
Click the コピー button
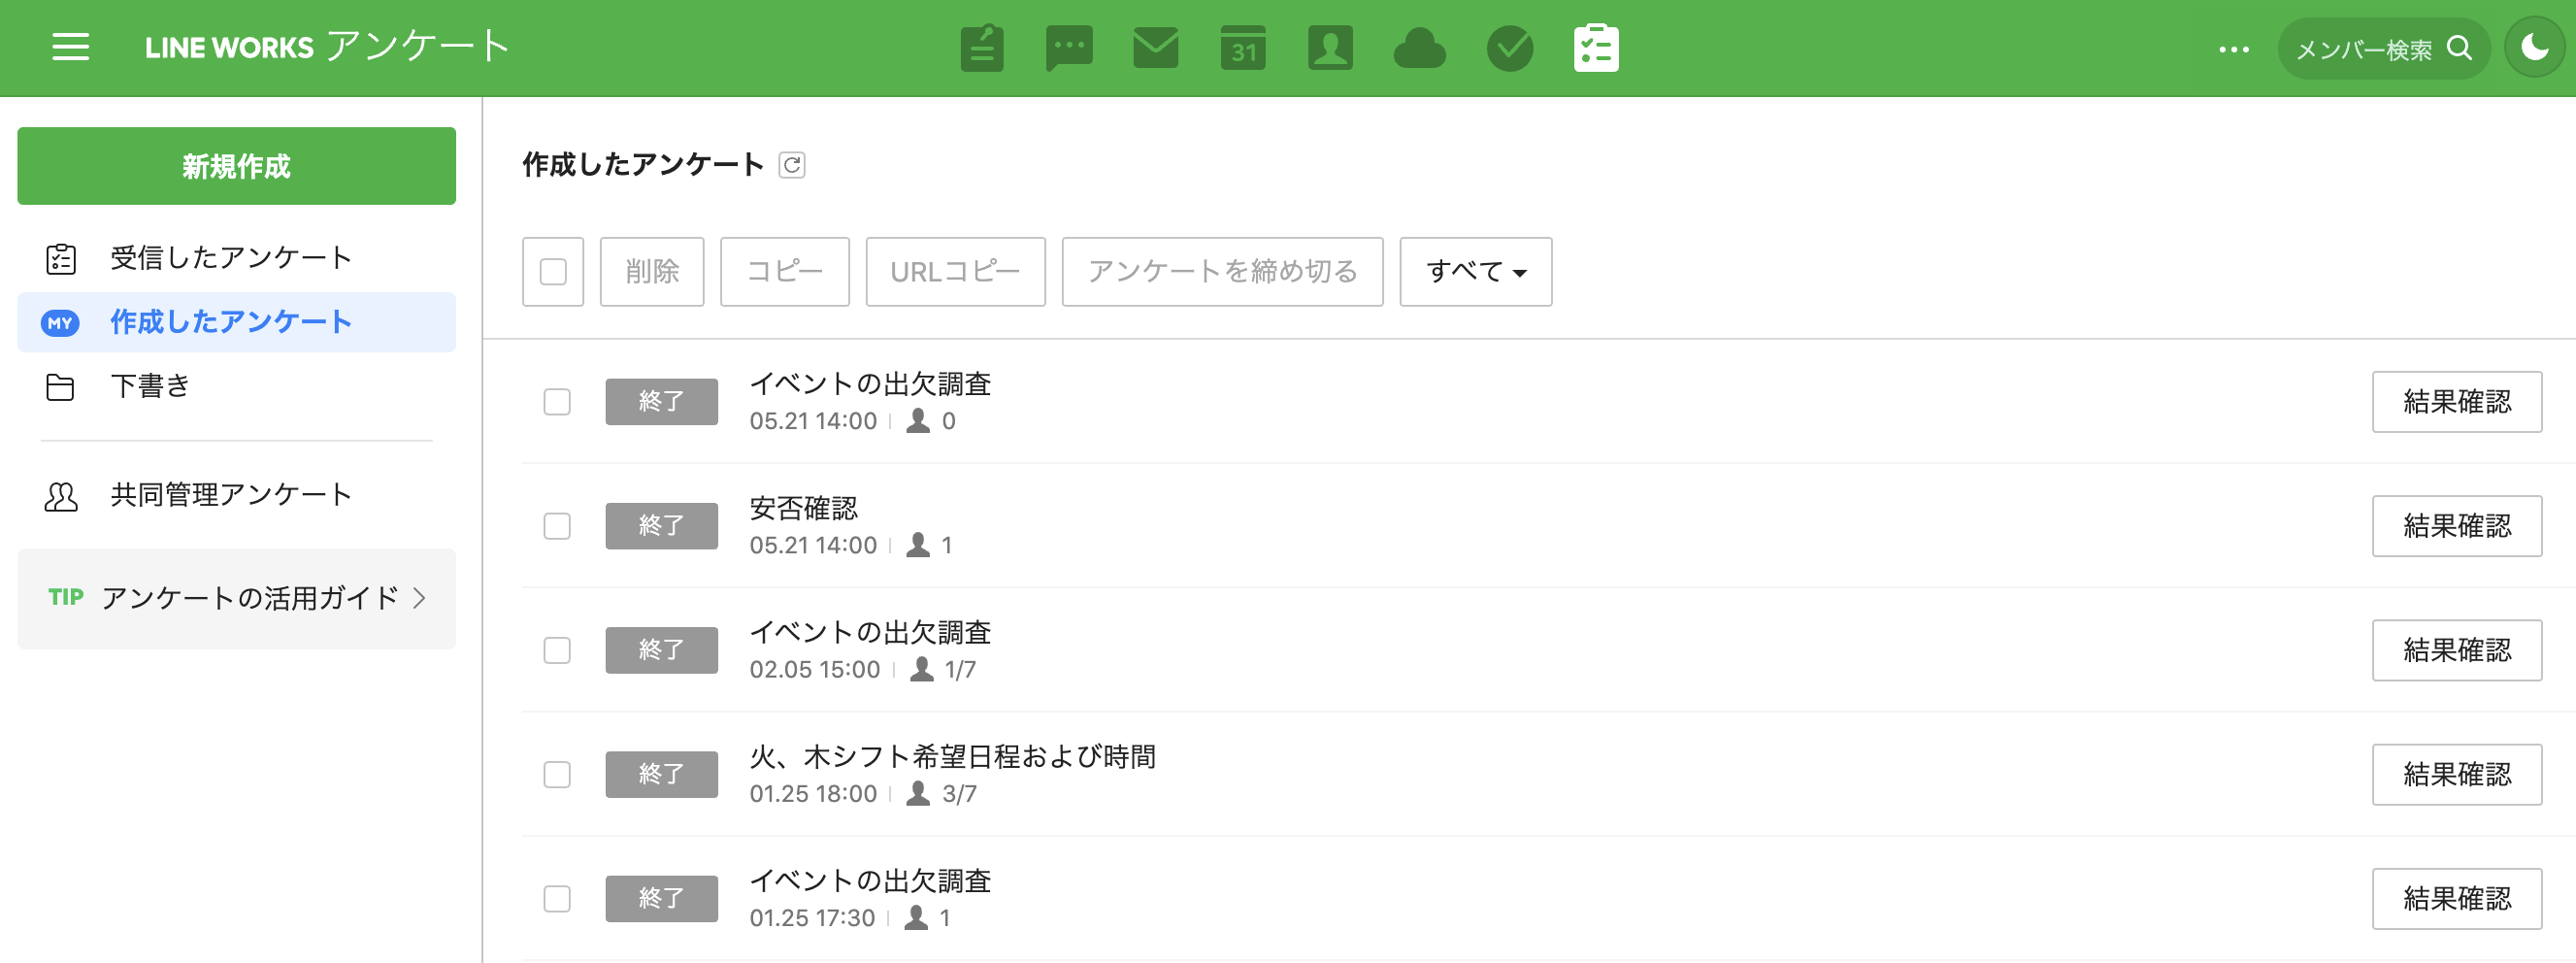[785, 272]
